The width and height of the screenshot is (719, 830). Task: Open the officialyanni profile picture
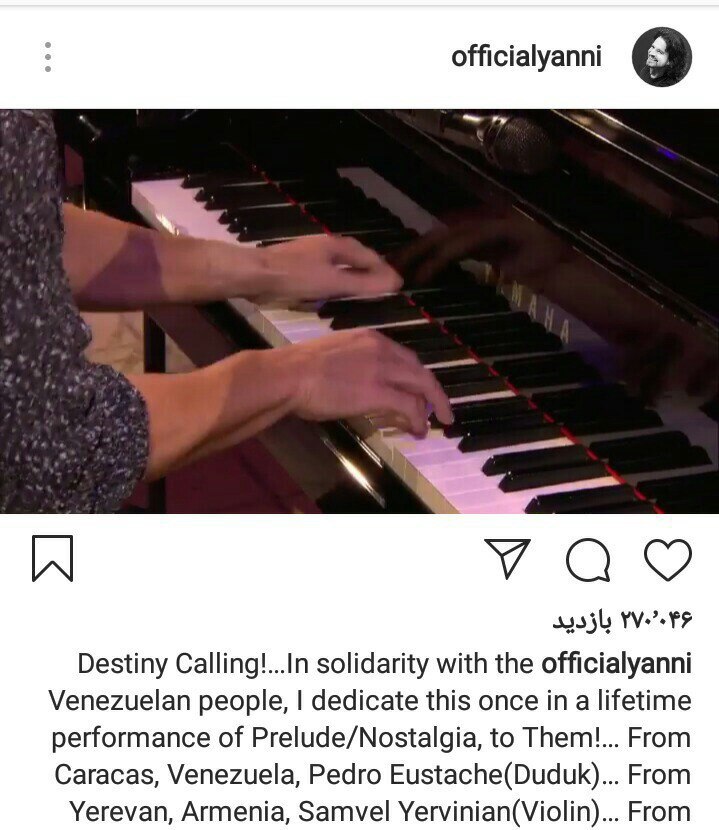pos(662,57)
